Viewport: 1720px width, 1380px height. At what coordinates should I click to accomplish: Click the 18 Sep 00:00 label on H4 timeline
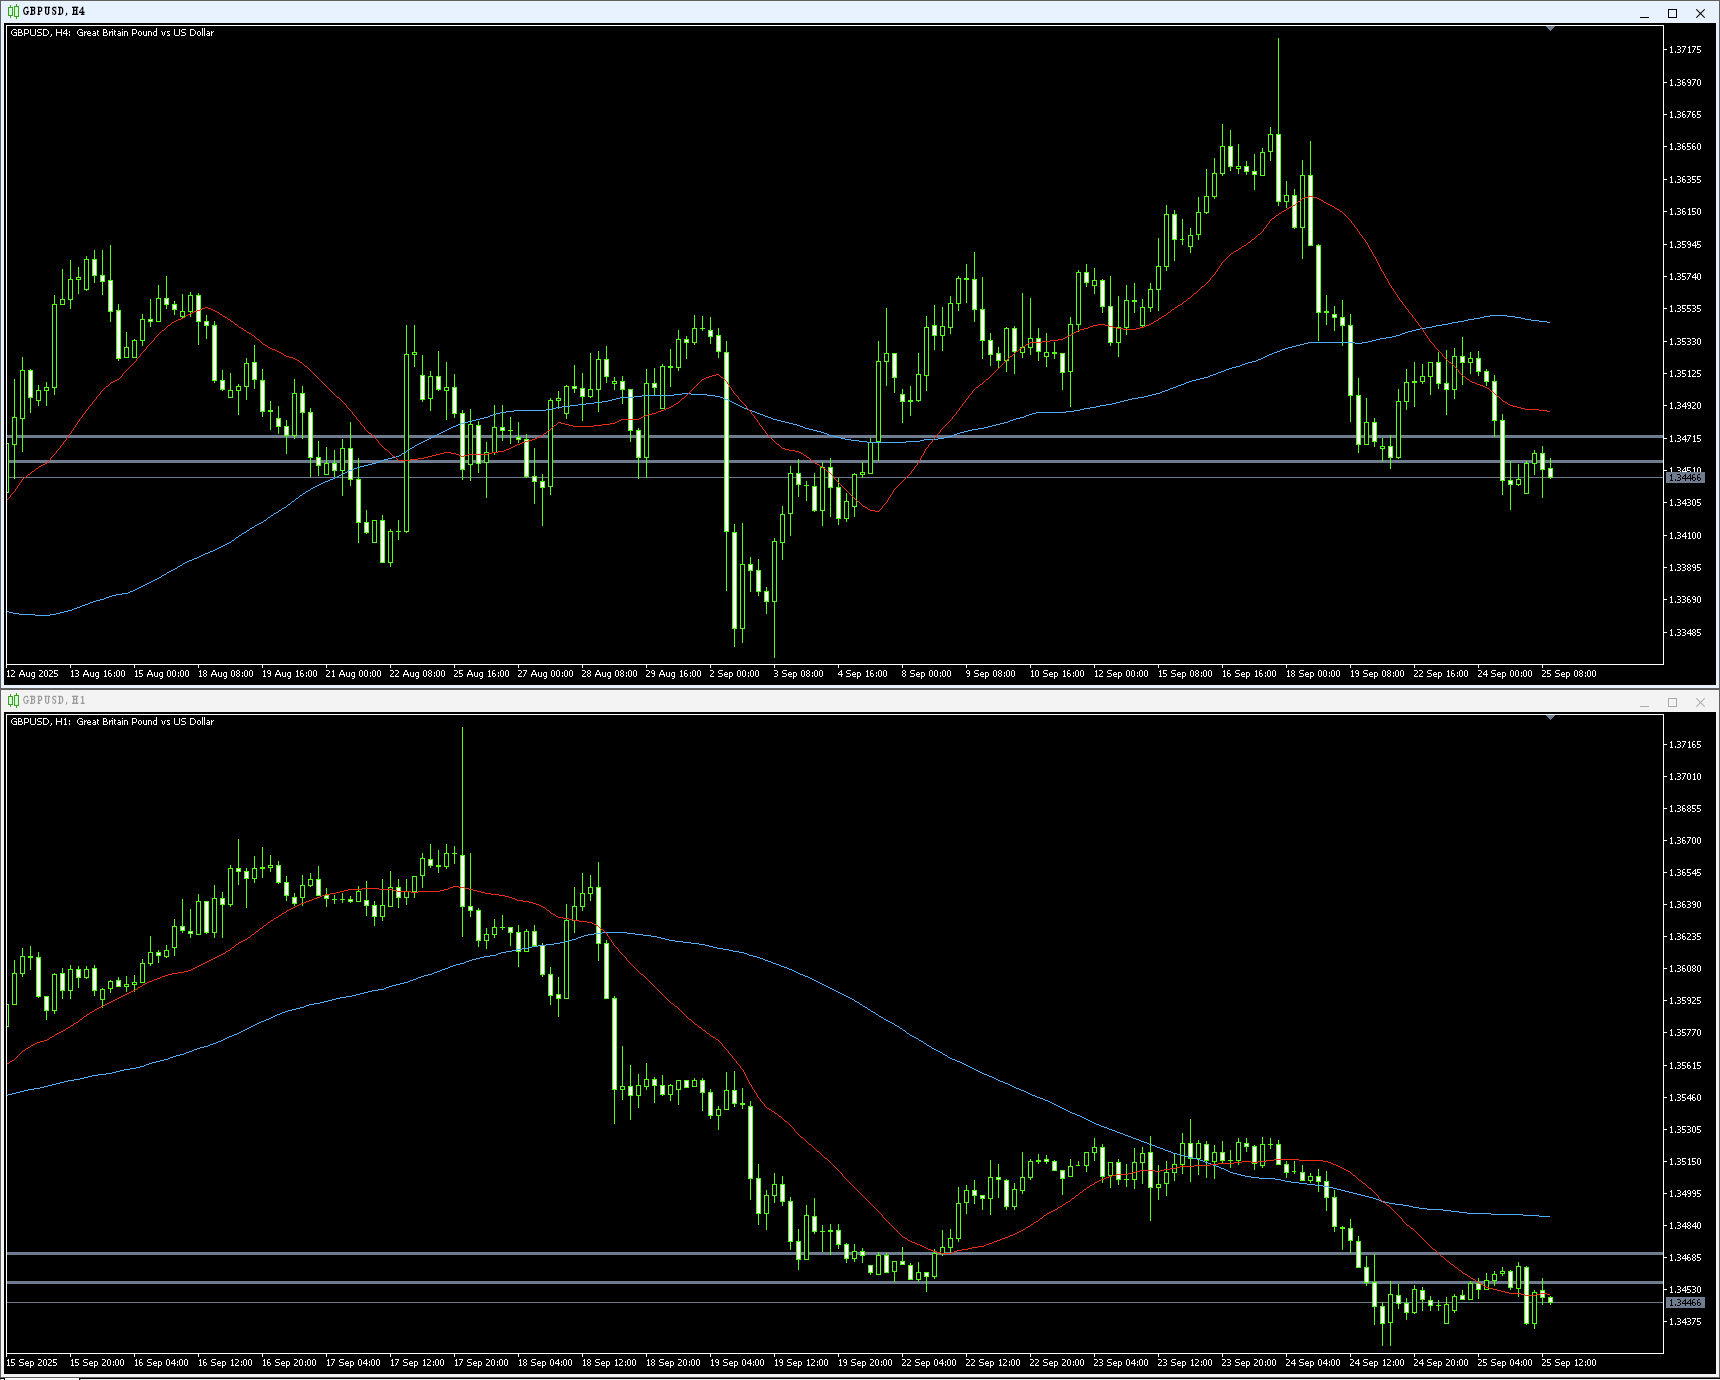[1312, 674]
